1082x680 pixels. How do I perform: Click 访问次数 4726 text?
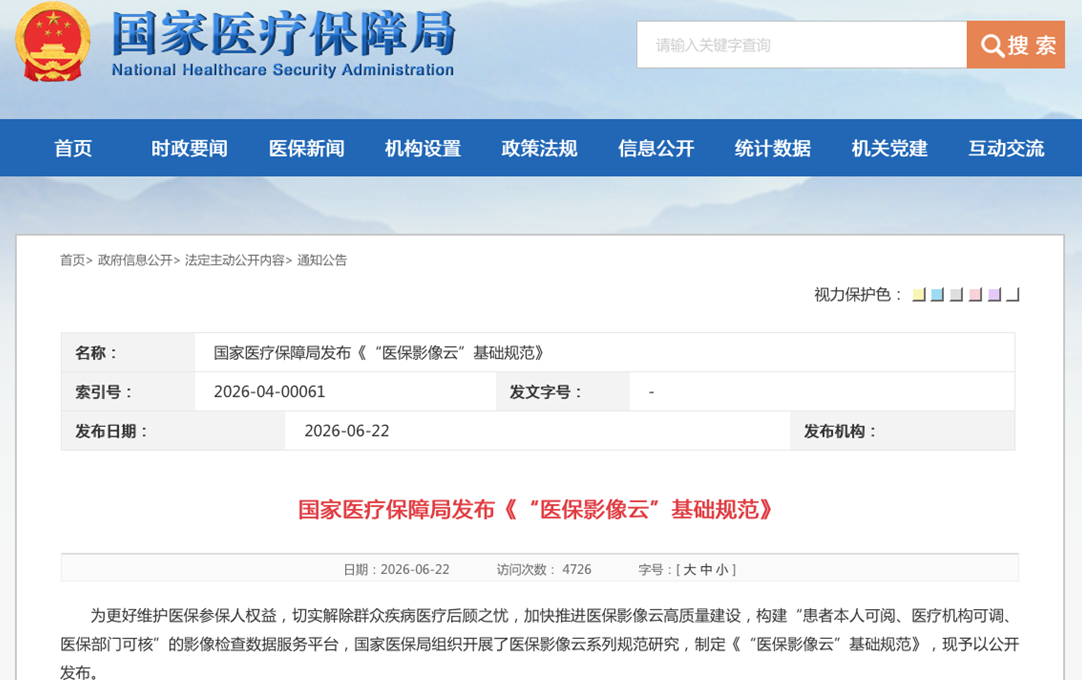(x=544, y=570)
